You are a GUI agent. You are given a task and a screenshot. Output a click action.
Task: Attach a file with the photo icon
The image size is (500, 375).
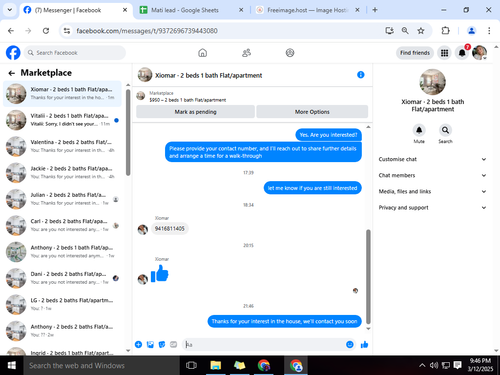click(x=150, y=344)
